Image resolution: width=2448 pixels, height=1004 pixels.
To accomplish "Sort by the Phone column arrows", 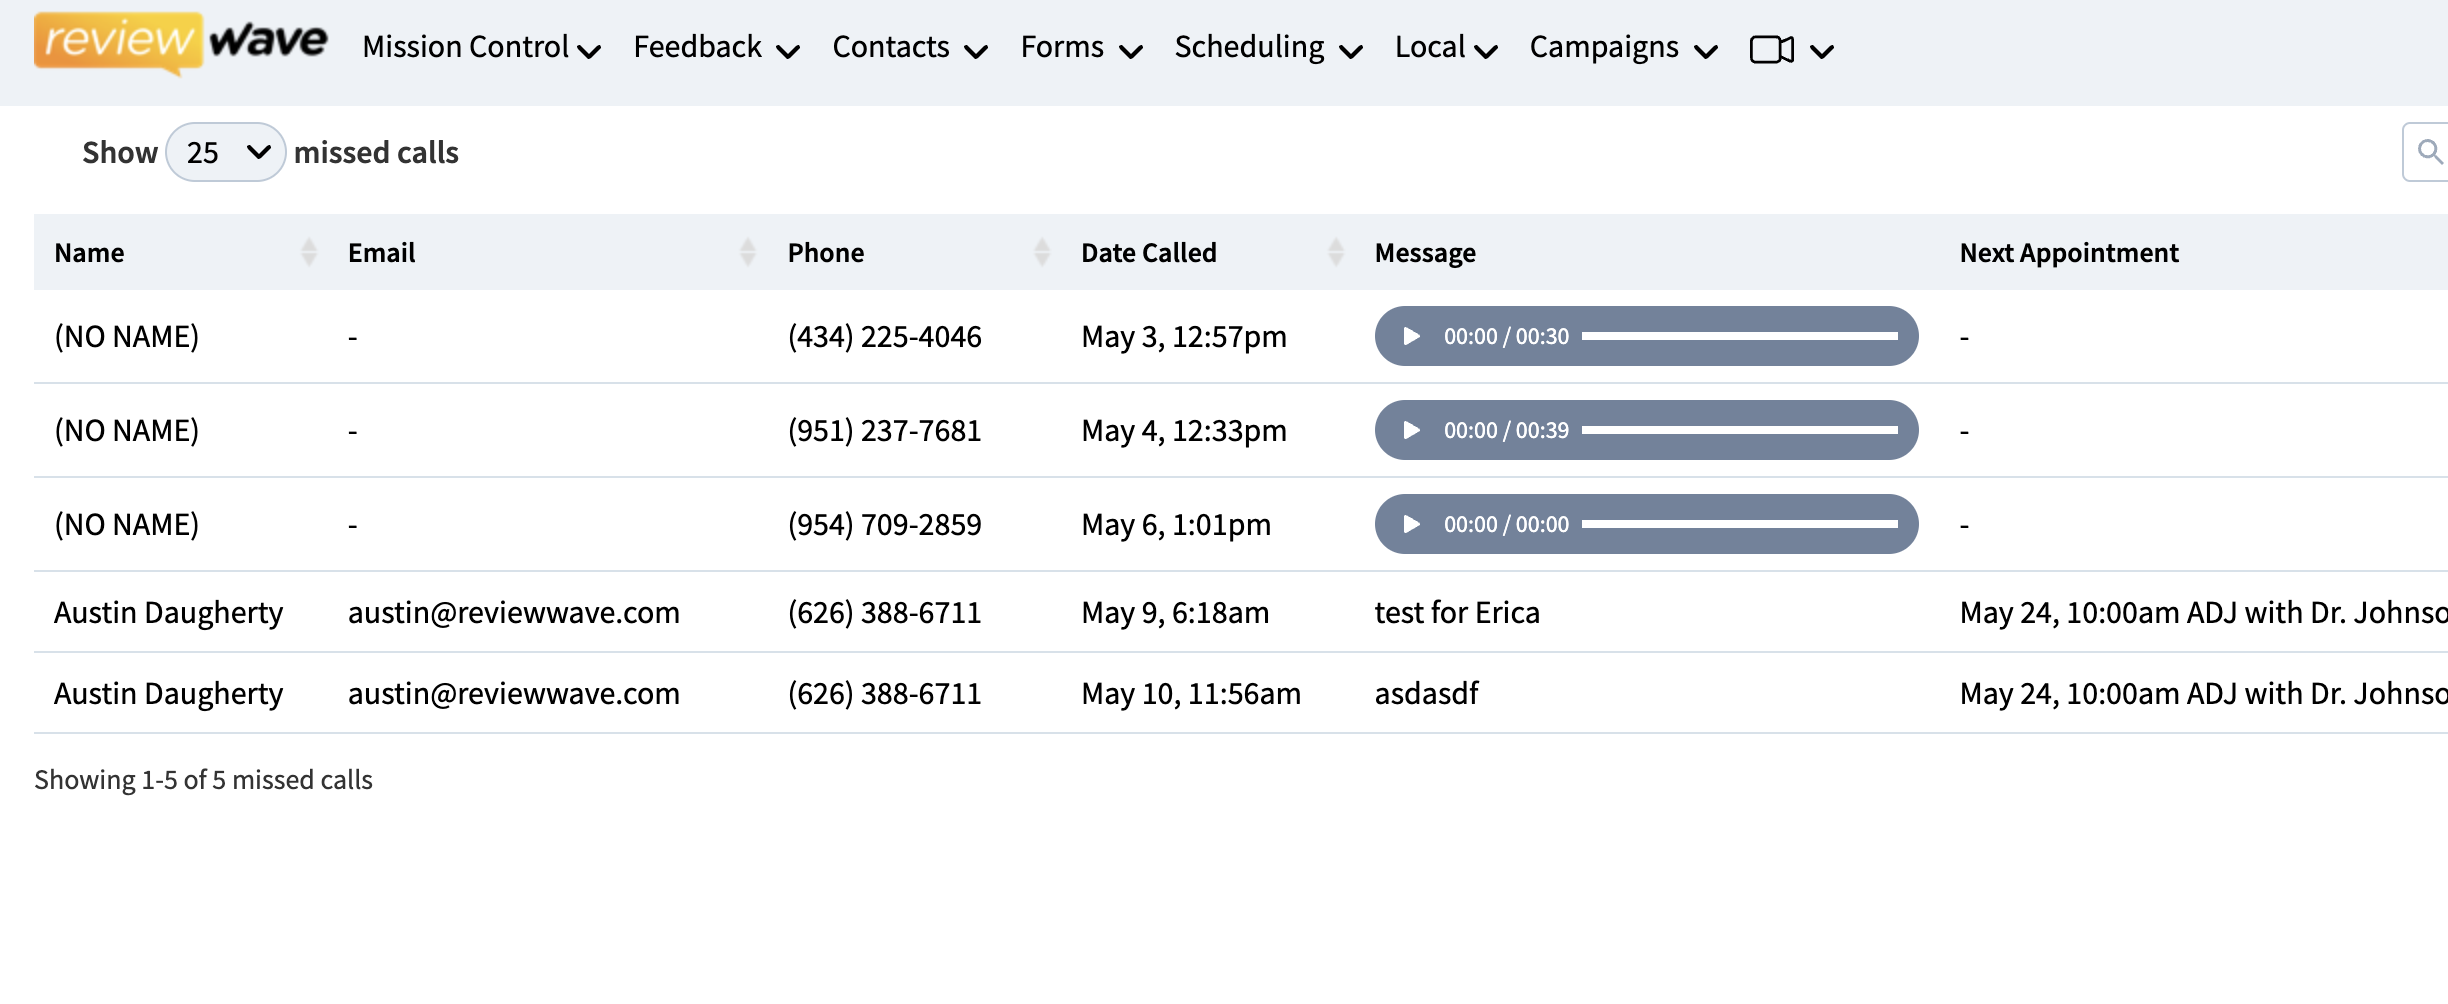I will 1041,252.
